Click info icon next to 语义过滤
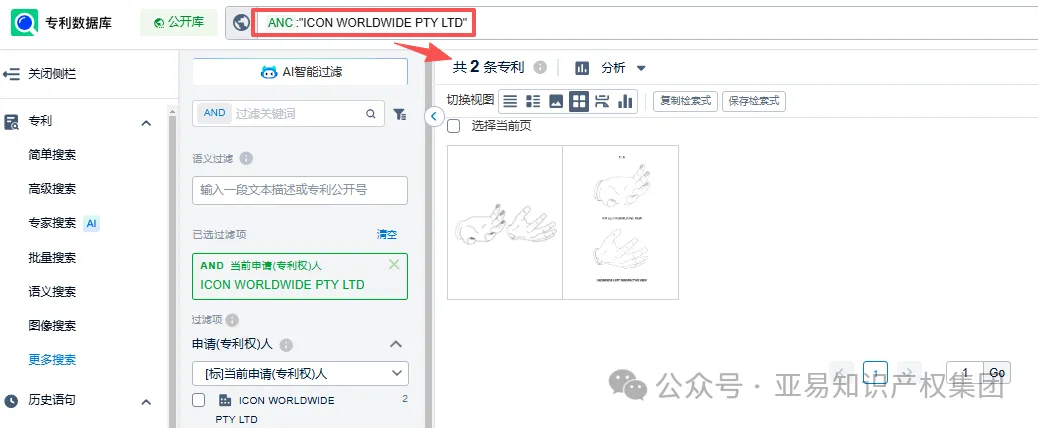 pos(246,159)
